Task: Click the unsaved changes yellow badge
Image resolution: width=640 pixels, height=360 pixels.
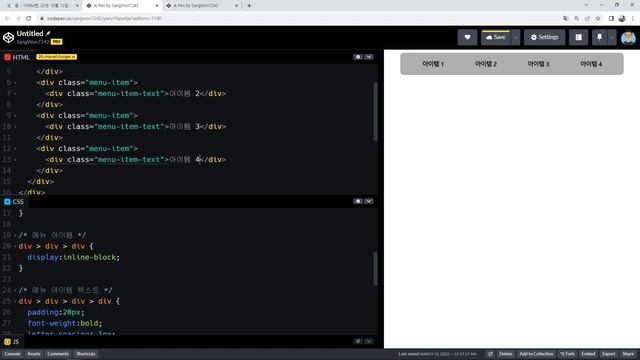Action: [x=56, y=57]
